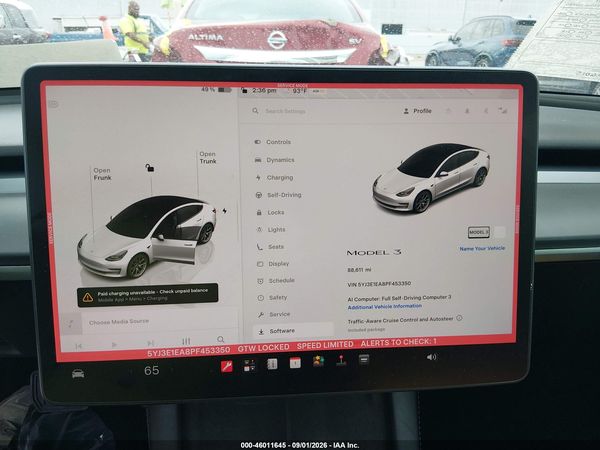Tap the music note media thumbnail
The width and height of the screenshot is (600, 450).
click(x=70, y=324)
